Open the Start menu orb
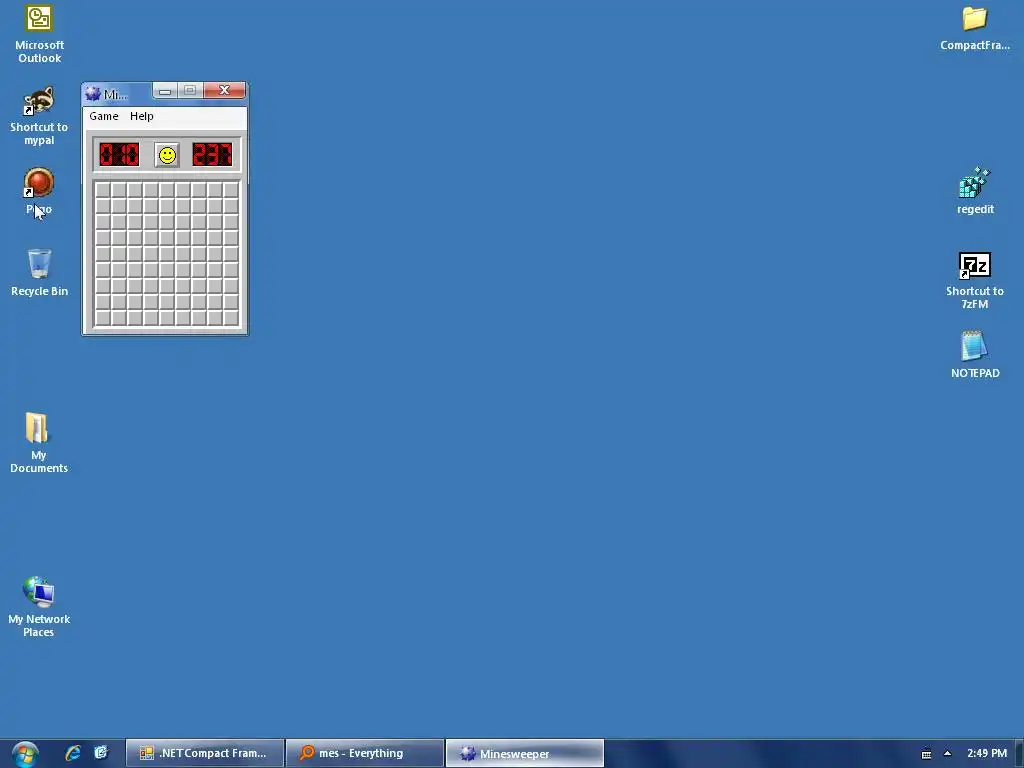 [x=25, y=754]
